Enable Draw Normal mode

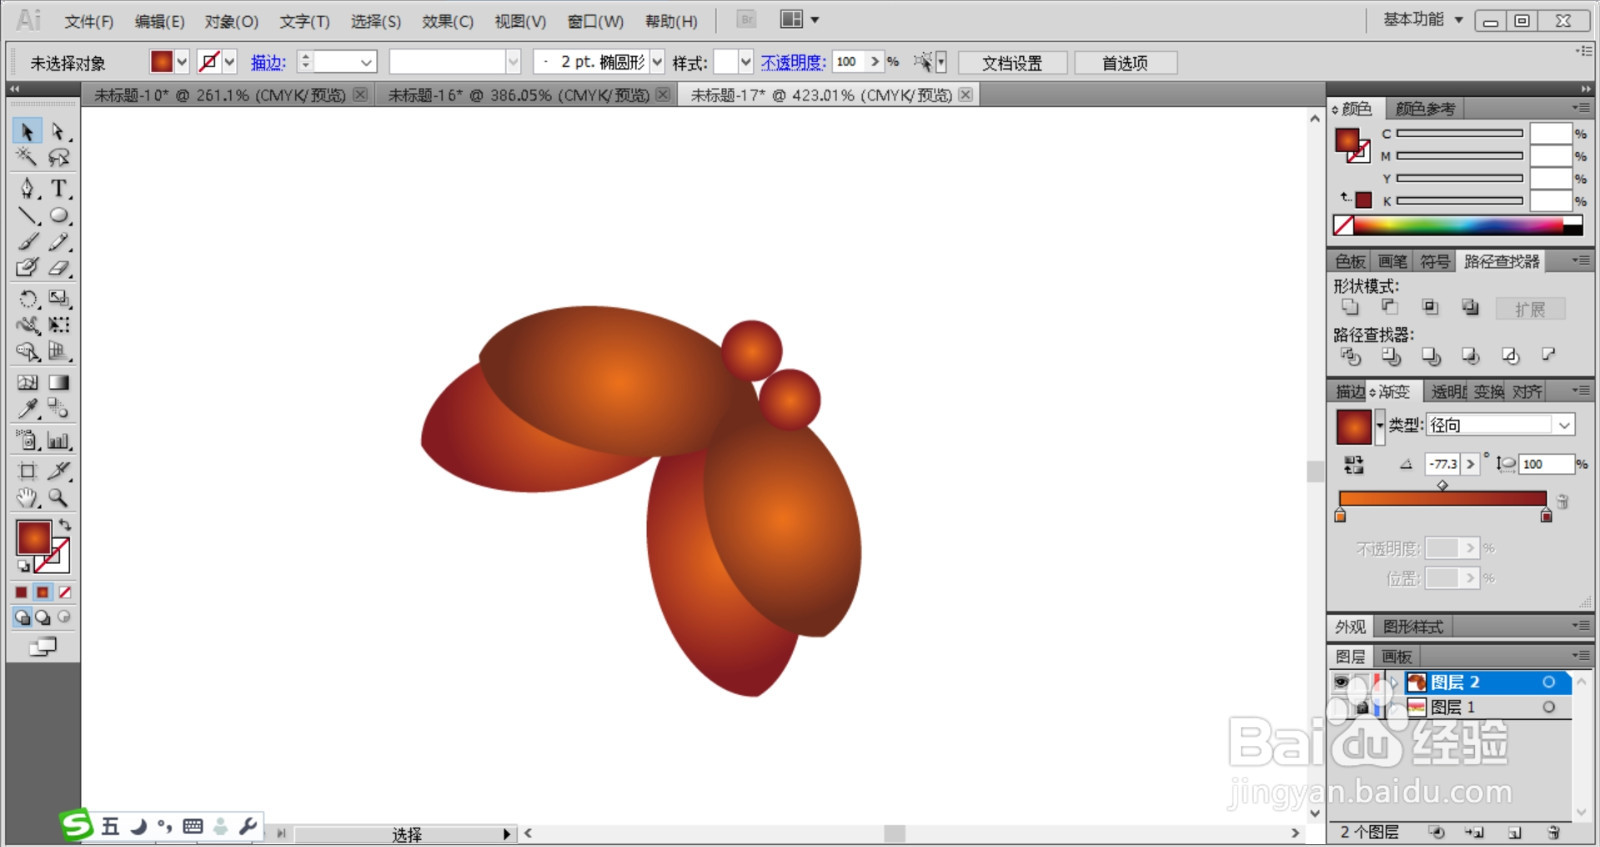click(x=21, y=618)
